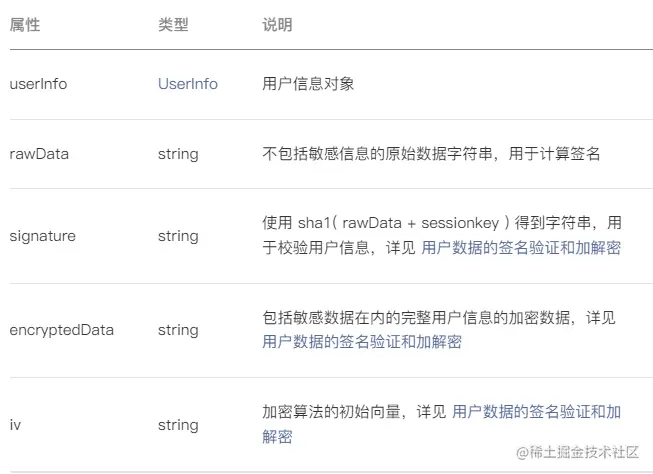The image size is (653, 474).
Task: Click the 说明 column header
Action: pos(277,25)
